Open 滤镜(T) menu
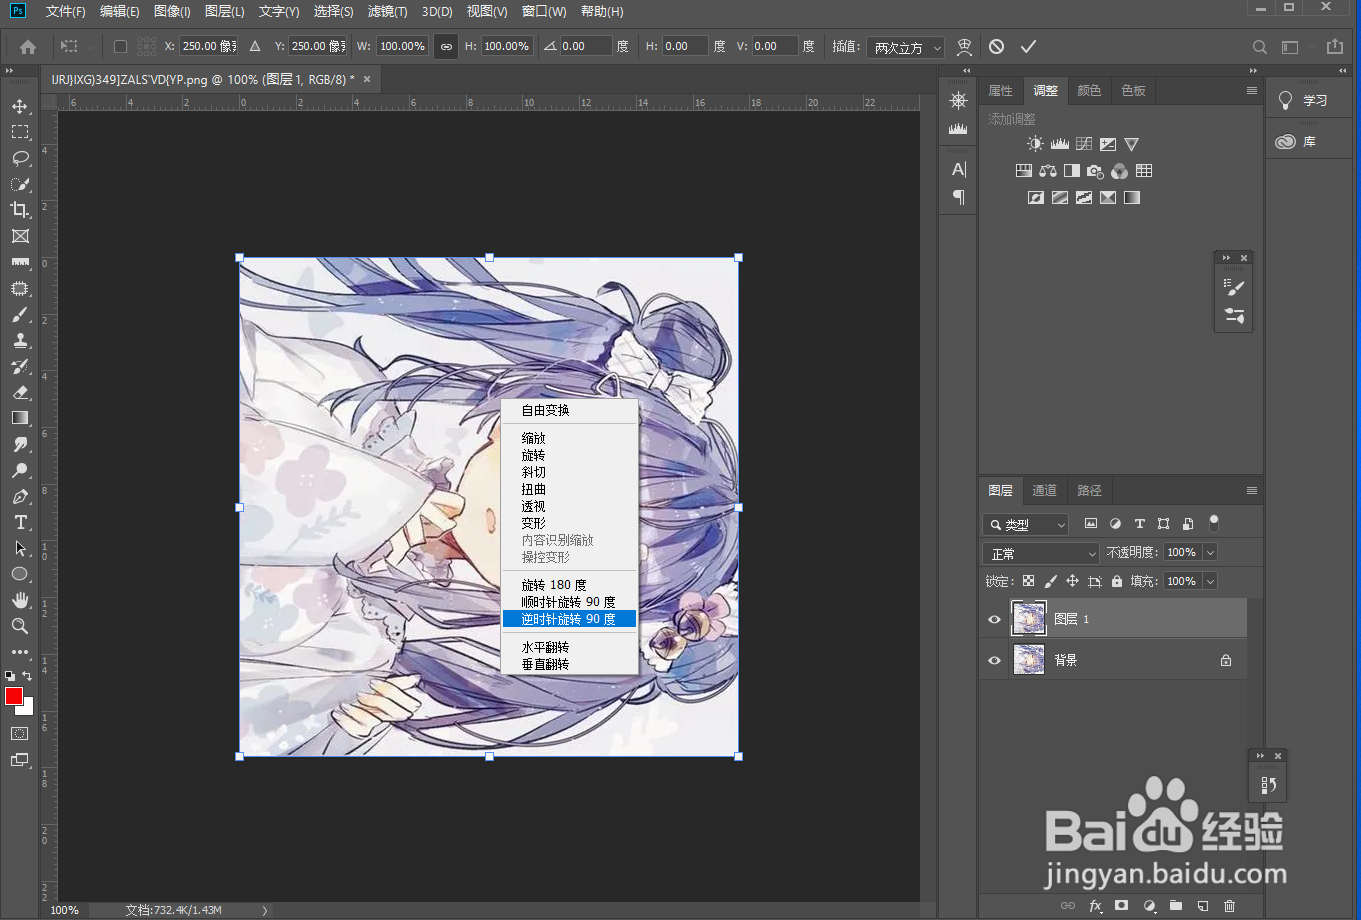This screenshot has height=920, width=1361. click(388, 11)
